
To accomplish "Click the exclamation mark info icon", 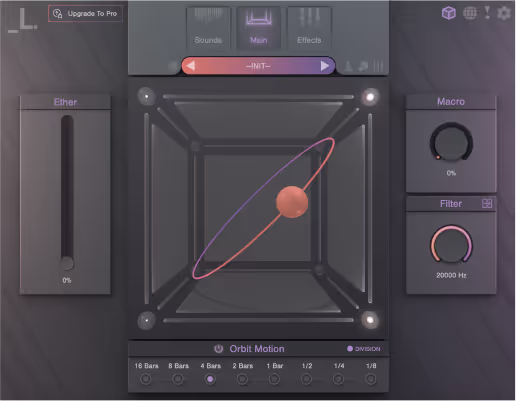I will tap(487, 12).
